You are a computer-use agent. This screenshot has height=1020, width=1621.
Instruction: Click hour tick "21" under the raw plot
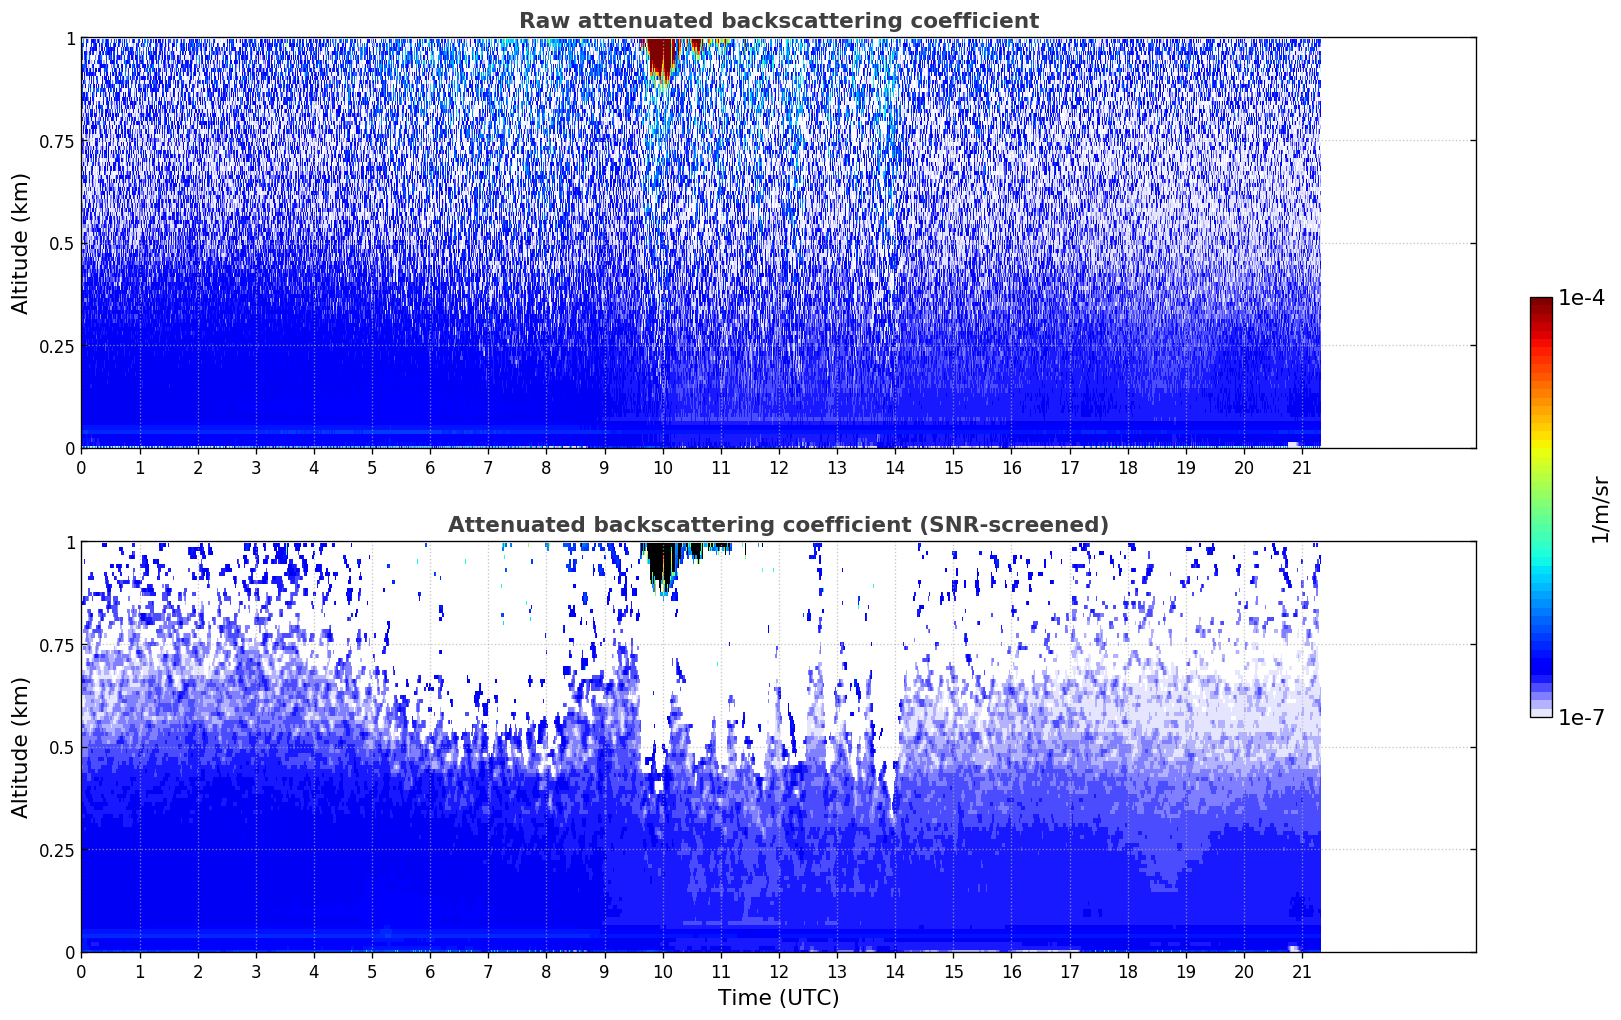pyautogui.click(x=1302, y=468)
